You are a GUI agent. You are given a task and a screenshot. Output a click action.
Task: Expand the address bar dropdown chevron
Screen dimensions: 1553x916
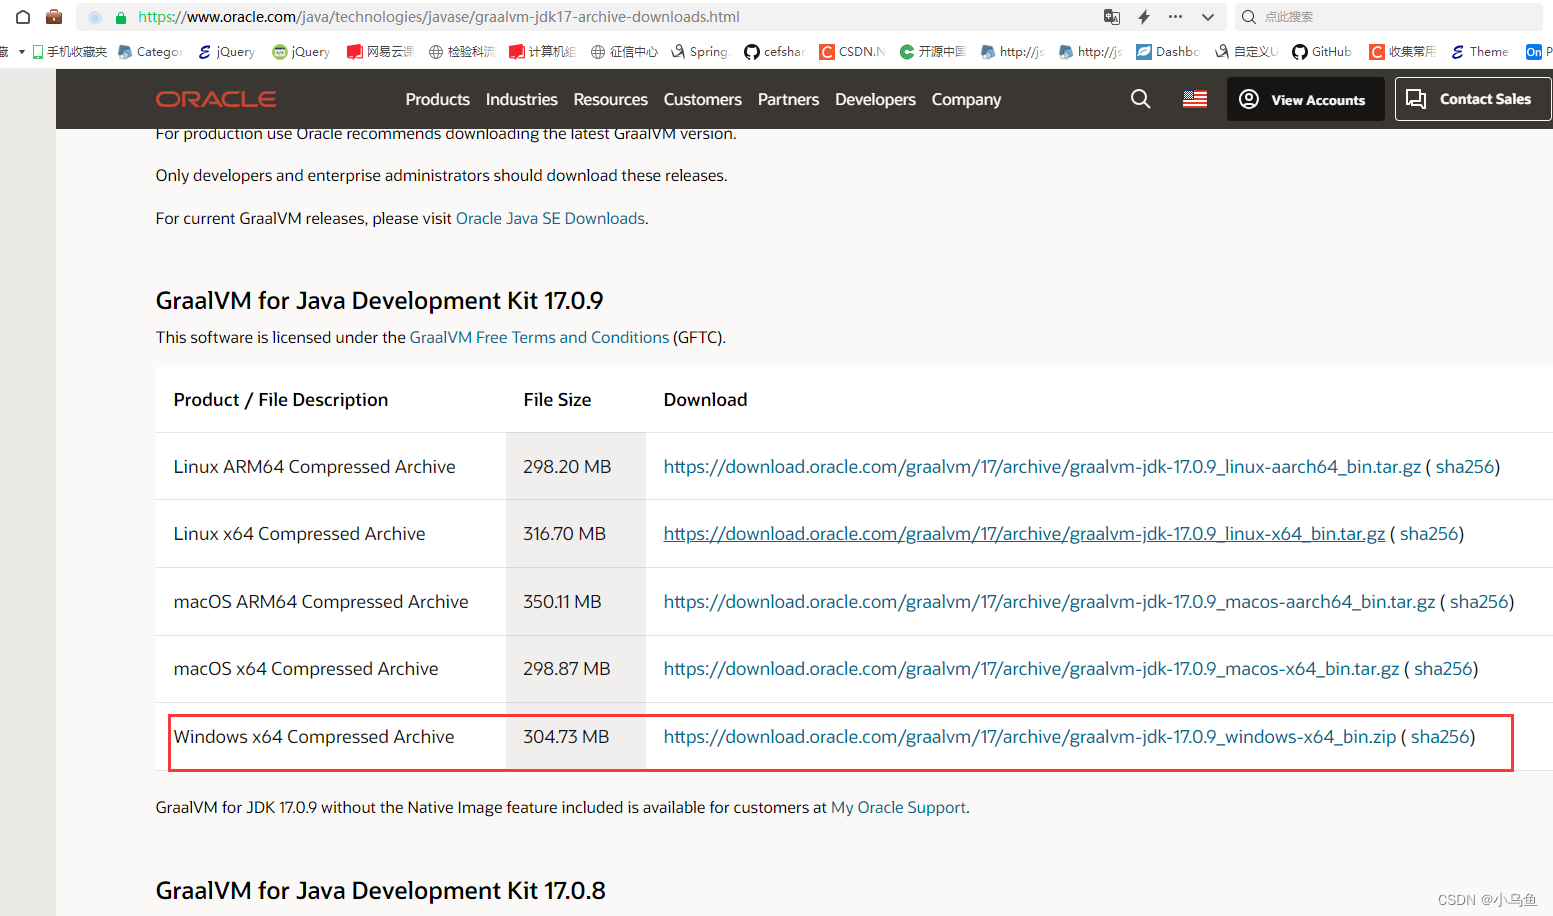point(1208,17)
